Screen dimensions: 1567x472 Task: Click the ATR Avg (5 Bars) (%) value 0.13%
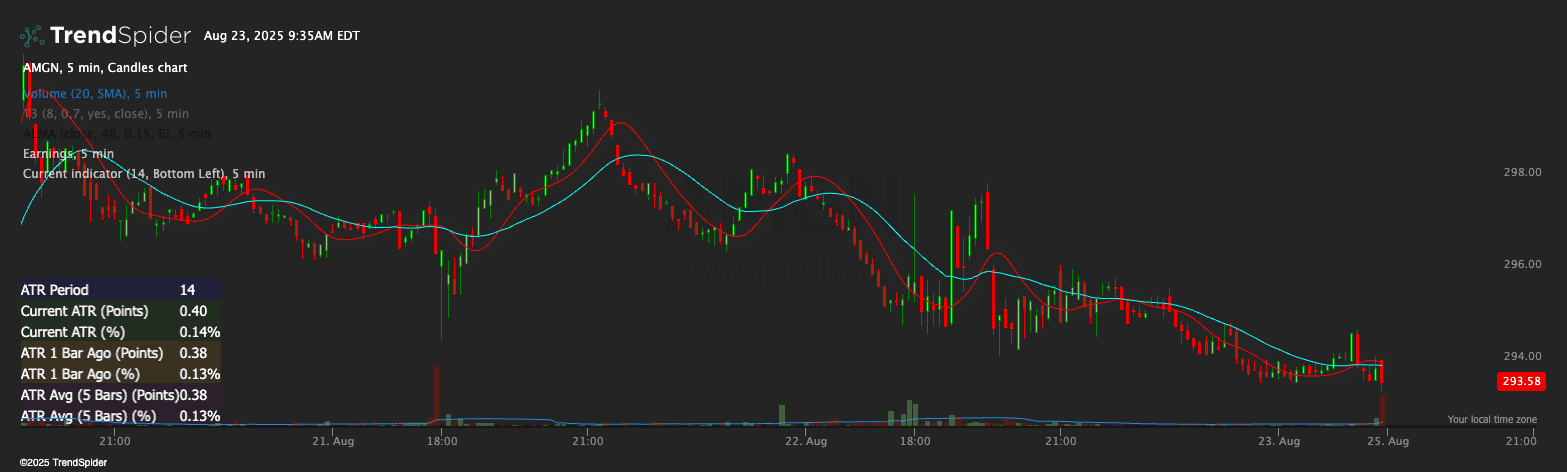coord(200,416)
